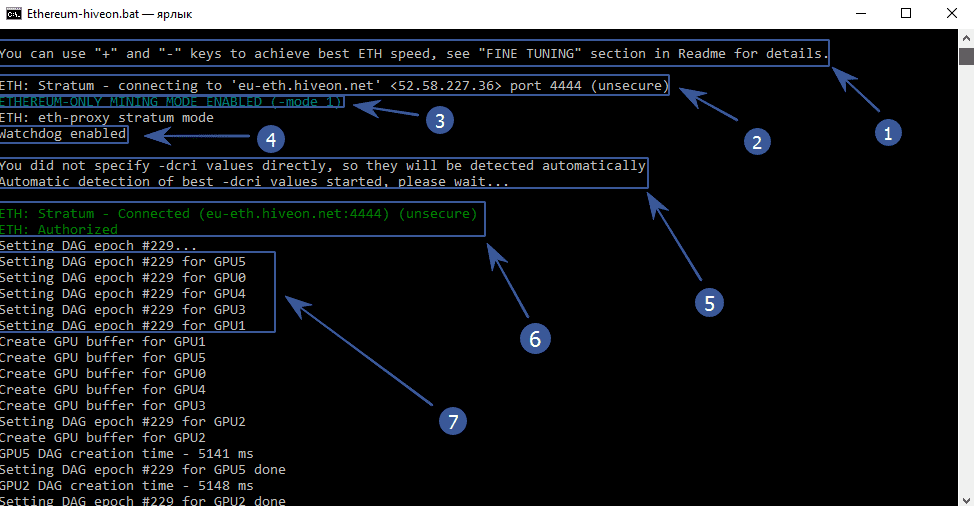Click 'Setting DAG epoch #229 for GPU0' line
Screen dimensions: 974x506
click(123, 278)
